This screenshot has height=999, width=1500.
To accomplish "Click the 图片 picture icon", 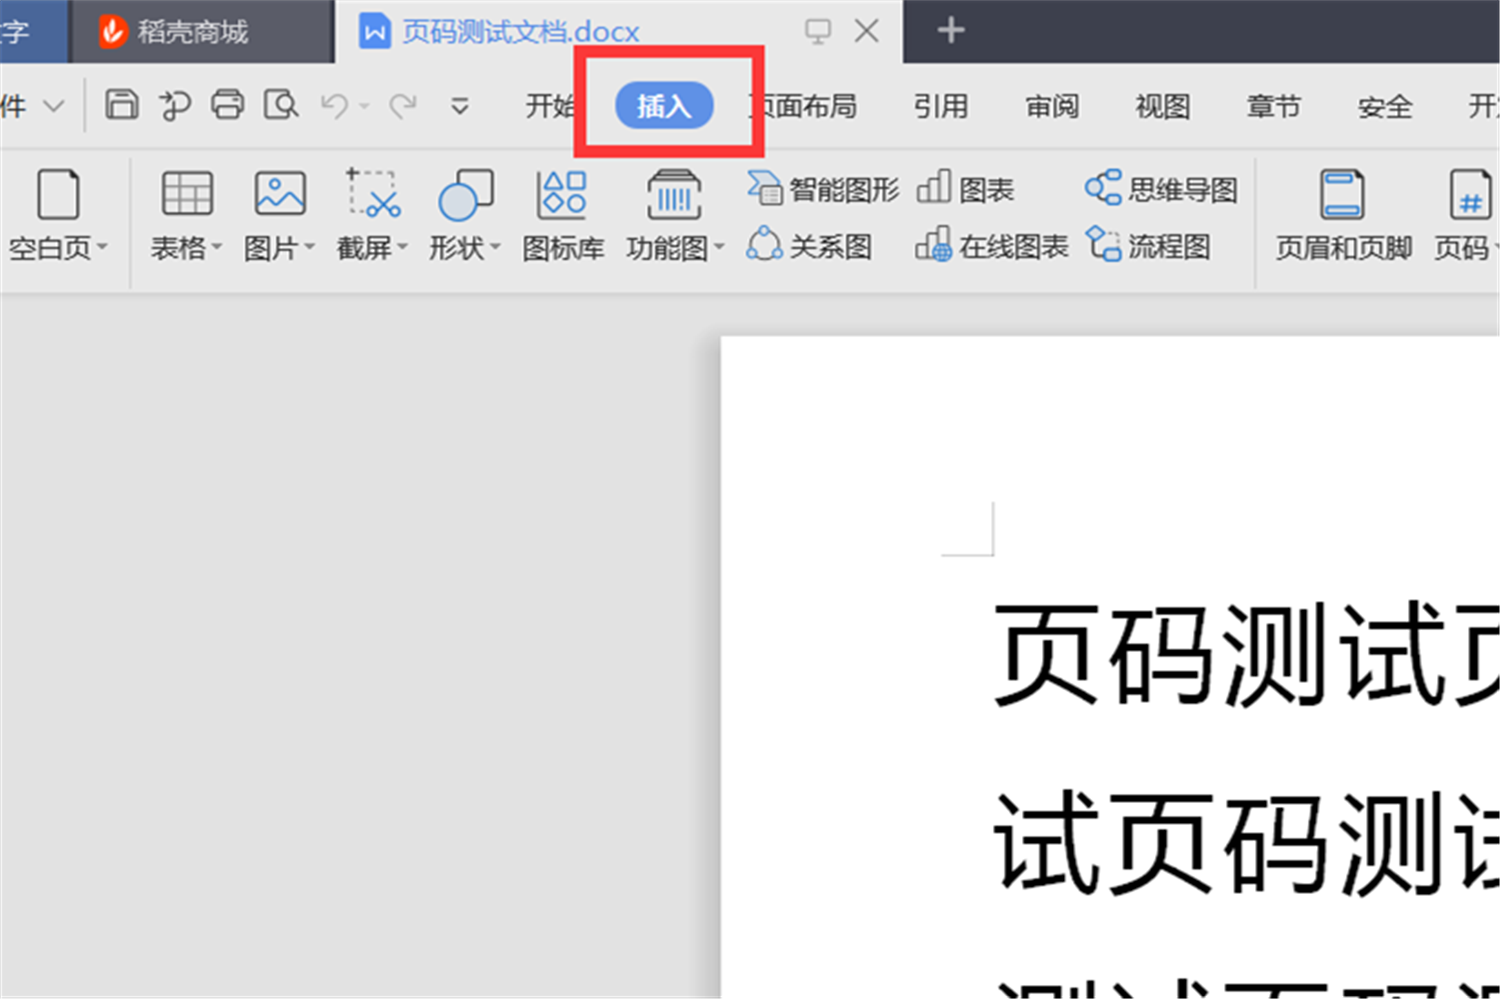I will [x=280, y=194].
